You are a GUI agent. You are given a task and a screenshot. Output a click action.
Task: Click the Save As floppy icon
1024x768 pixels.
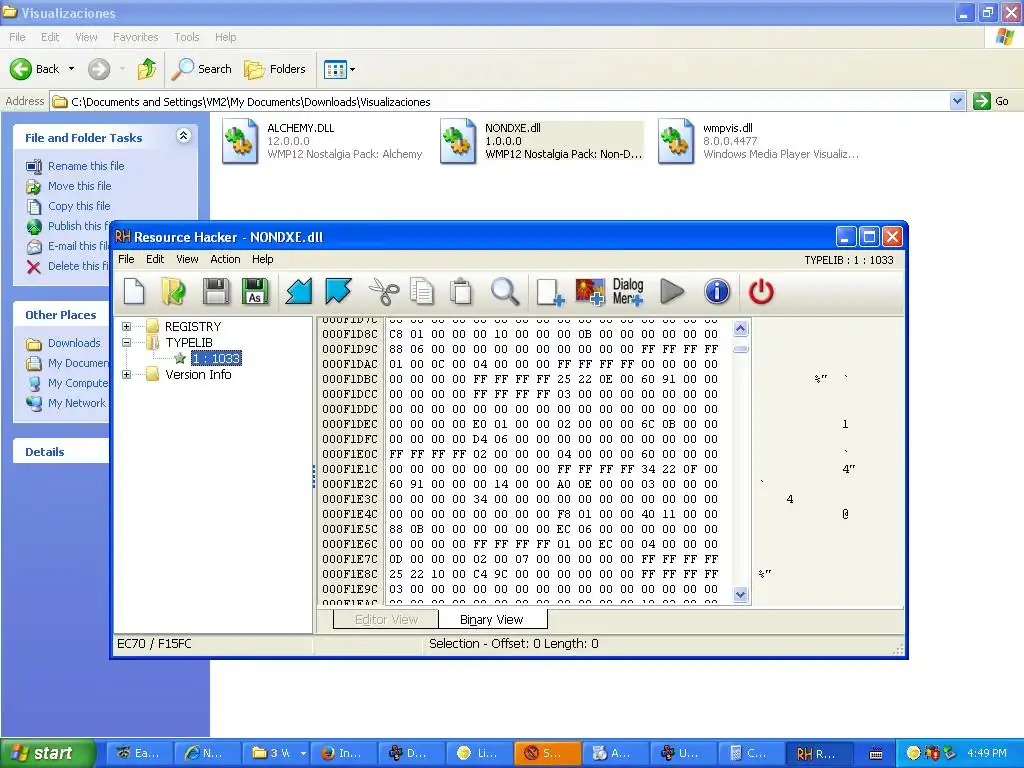(255, 291)
